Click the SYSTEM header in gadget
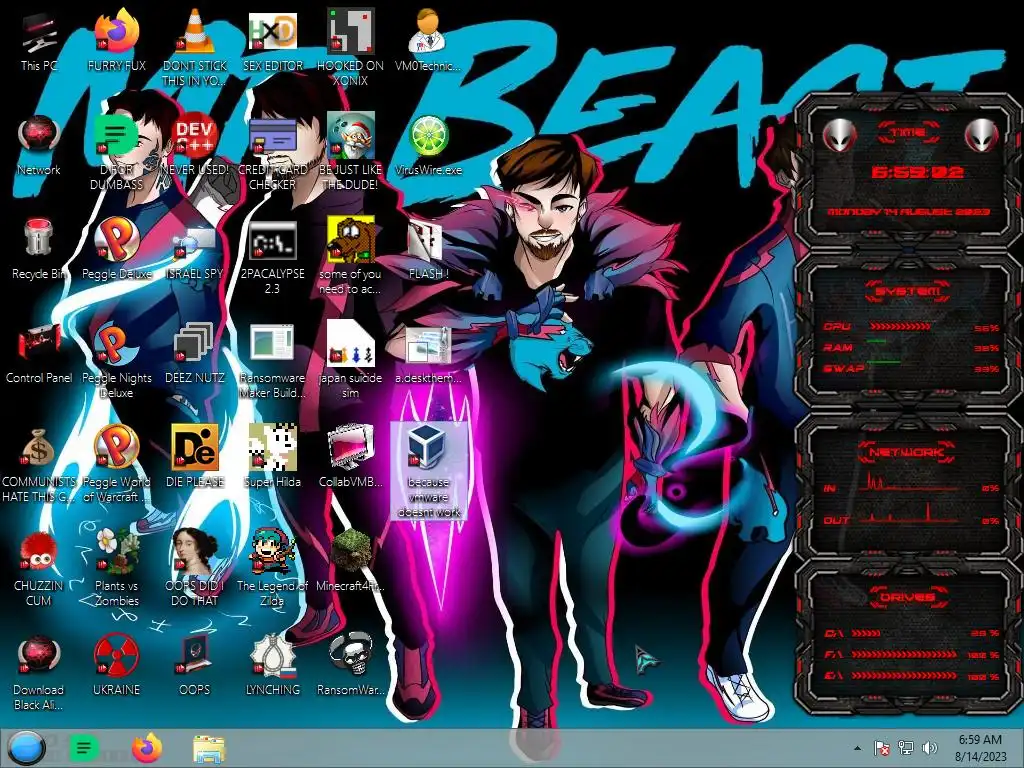 click(908, 291)
